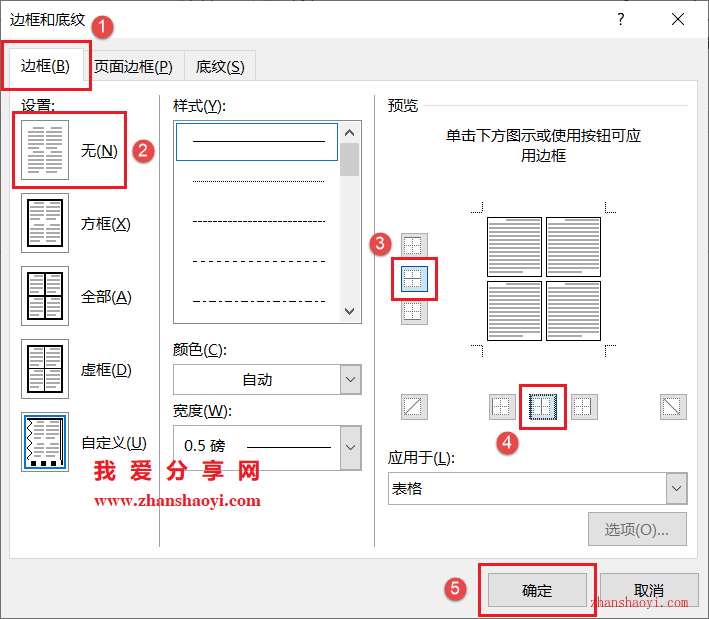Switch to the 底纹(S) tab
Image resolution: width=709 pixels, height=619 pixels.
click(220, 67)
